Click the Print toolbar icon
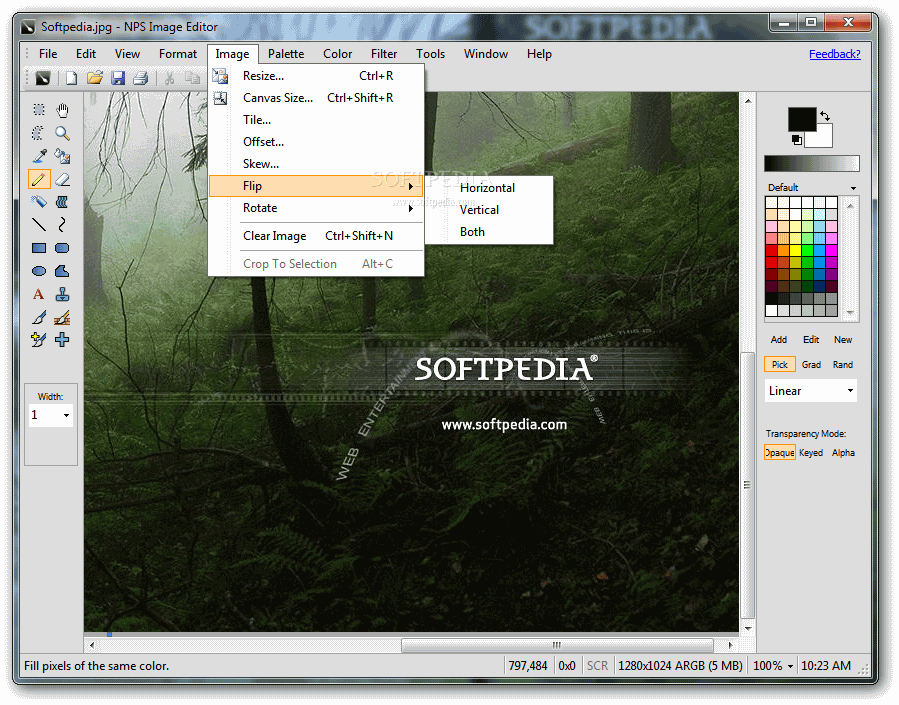Image resolution: width=899 pixels, height=705 pixels. (141, 78)
